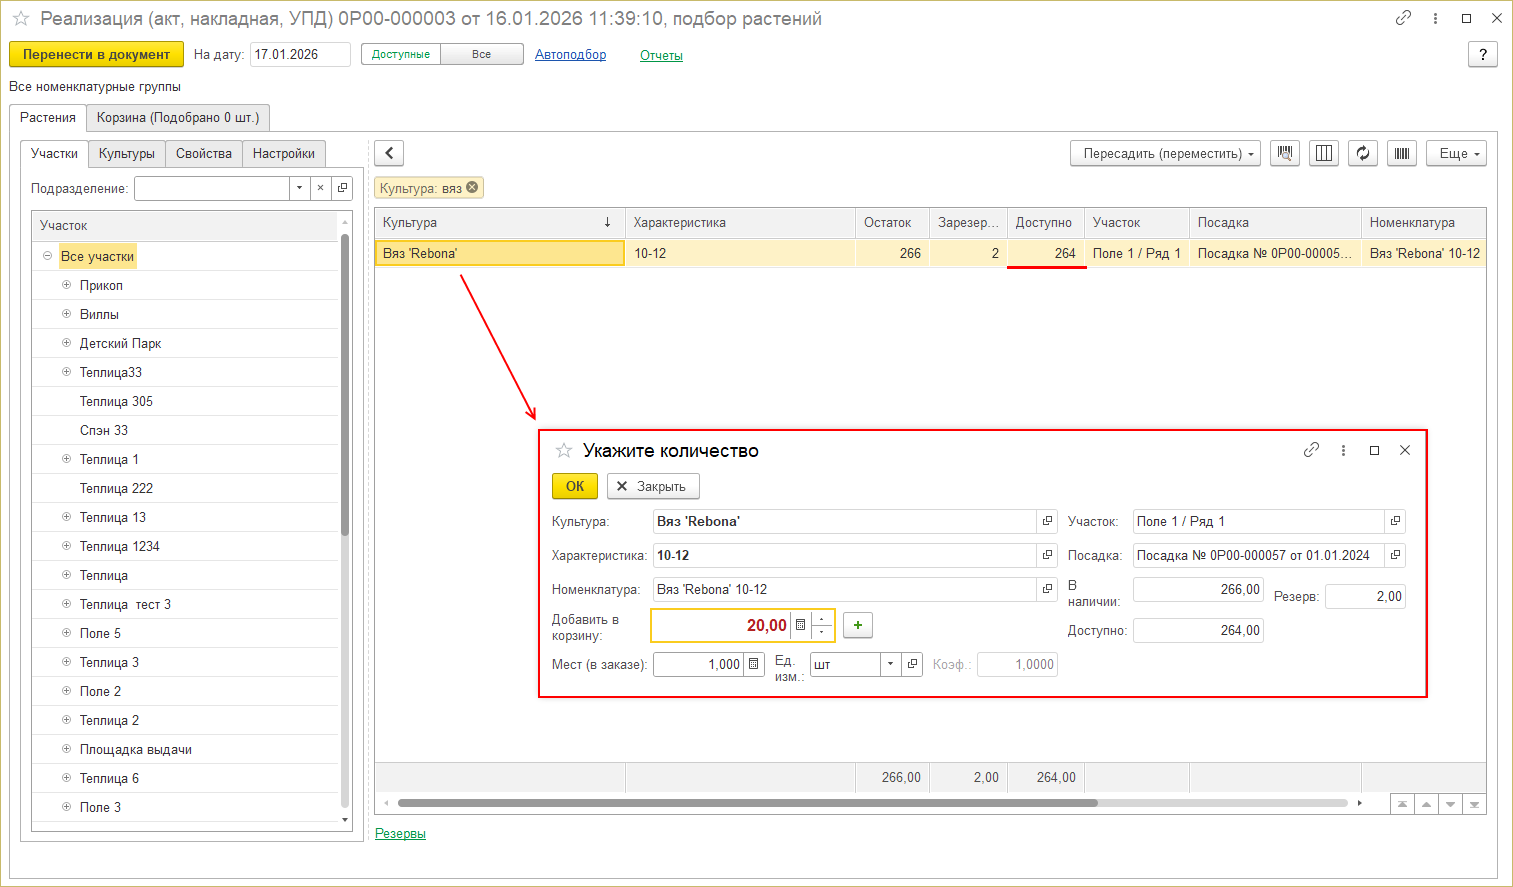The image size is (1513, 887).
Task: Switch to the 'Культуры' tab
Action: 127,153
